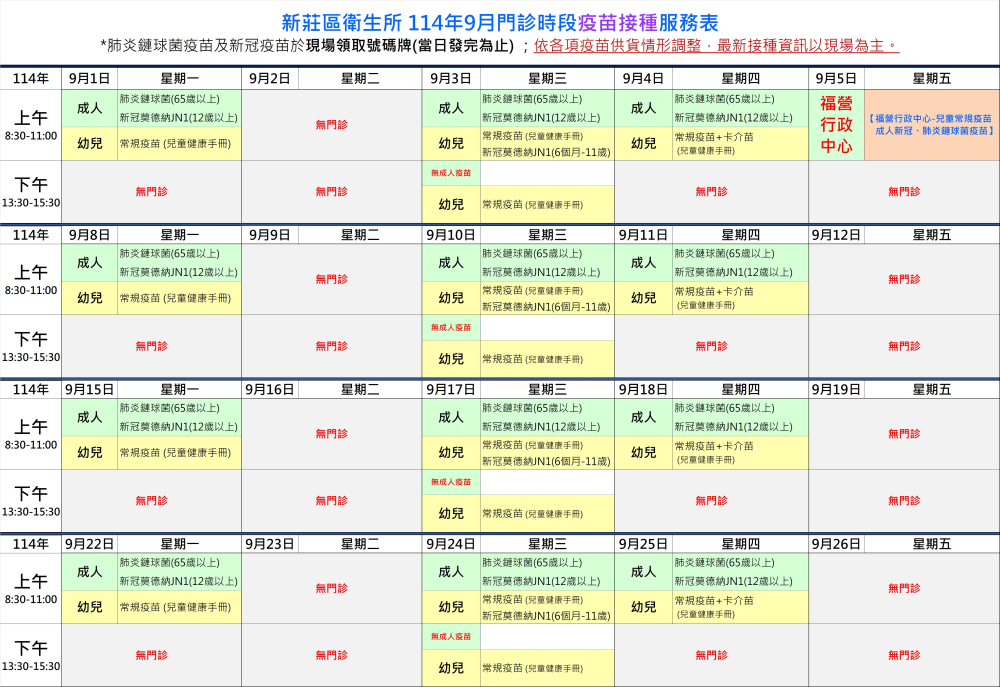Select the 9月26日 date cell
The height and width of the screenshot is (687, 1000).
pos(836,544)
